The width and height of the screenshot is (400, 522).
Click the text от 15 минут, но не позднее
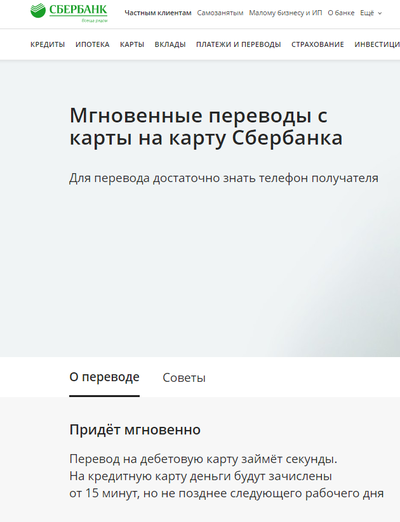point(227,493)
